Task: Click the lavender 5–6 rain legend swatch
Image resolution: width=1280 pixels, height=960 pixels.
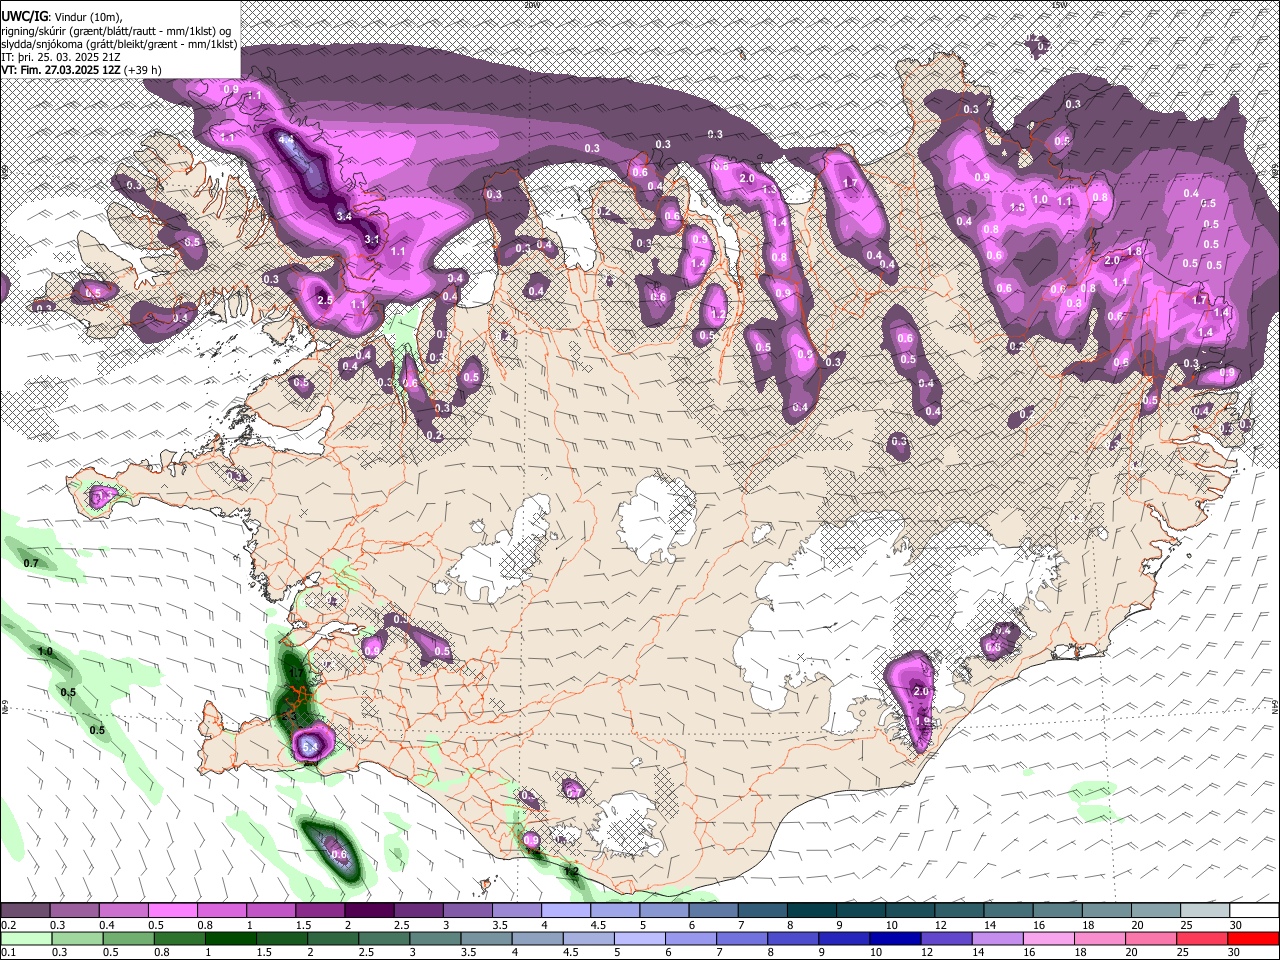Action: (x=639, y=938)
